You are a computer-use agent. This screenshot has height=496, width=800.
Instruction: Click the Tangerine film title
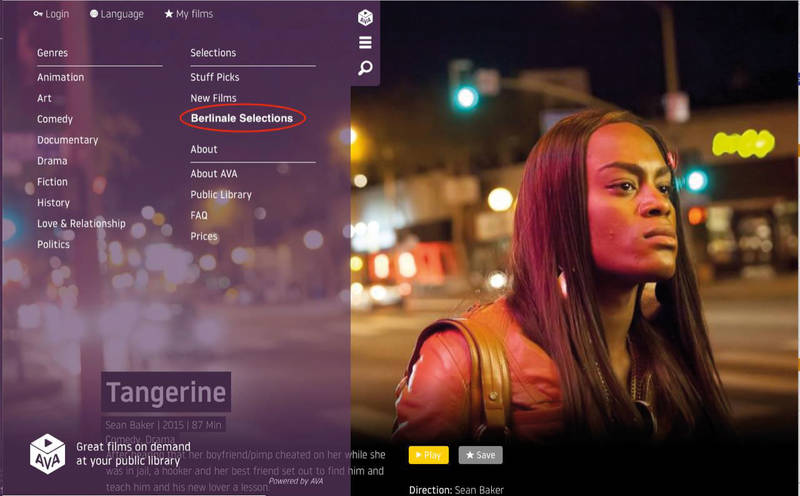166,392
